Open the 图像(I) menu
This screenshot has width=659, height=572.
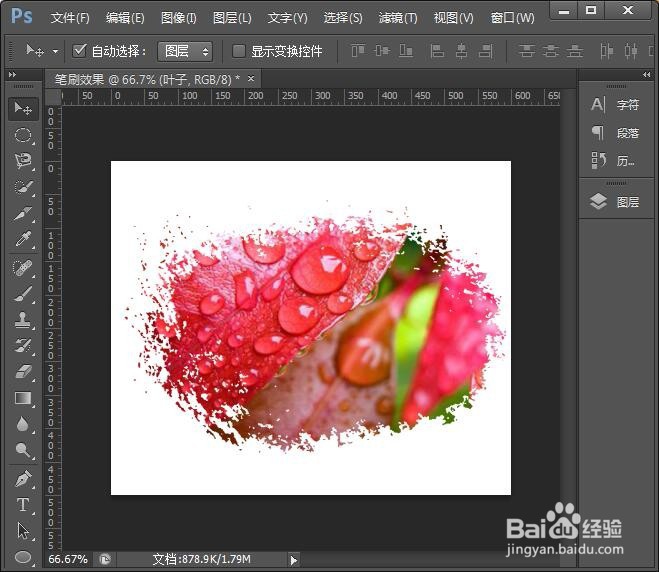179,18
